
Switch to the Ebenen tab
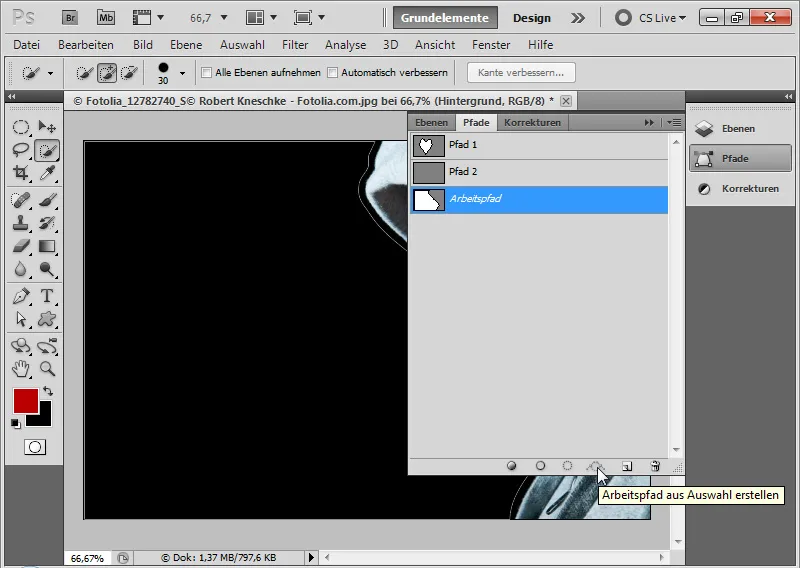pos(431,122)
